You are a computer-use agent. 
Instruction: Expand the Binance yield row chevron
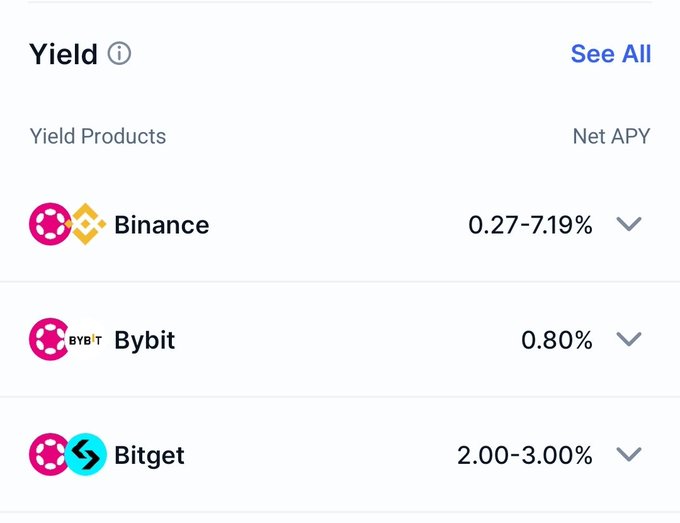(x=628, y=225)
